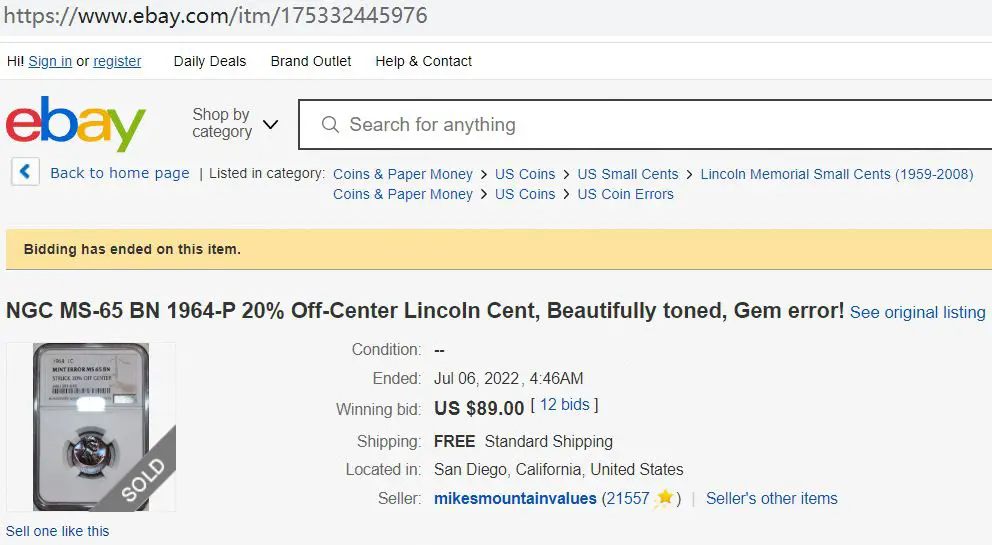This screenshot has width=992, height=545.
Task: Go Back to home page
Action: pos(120,173)
